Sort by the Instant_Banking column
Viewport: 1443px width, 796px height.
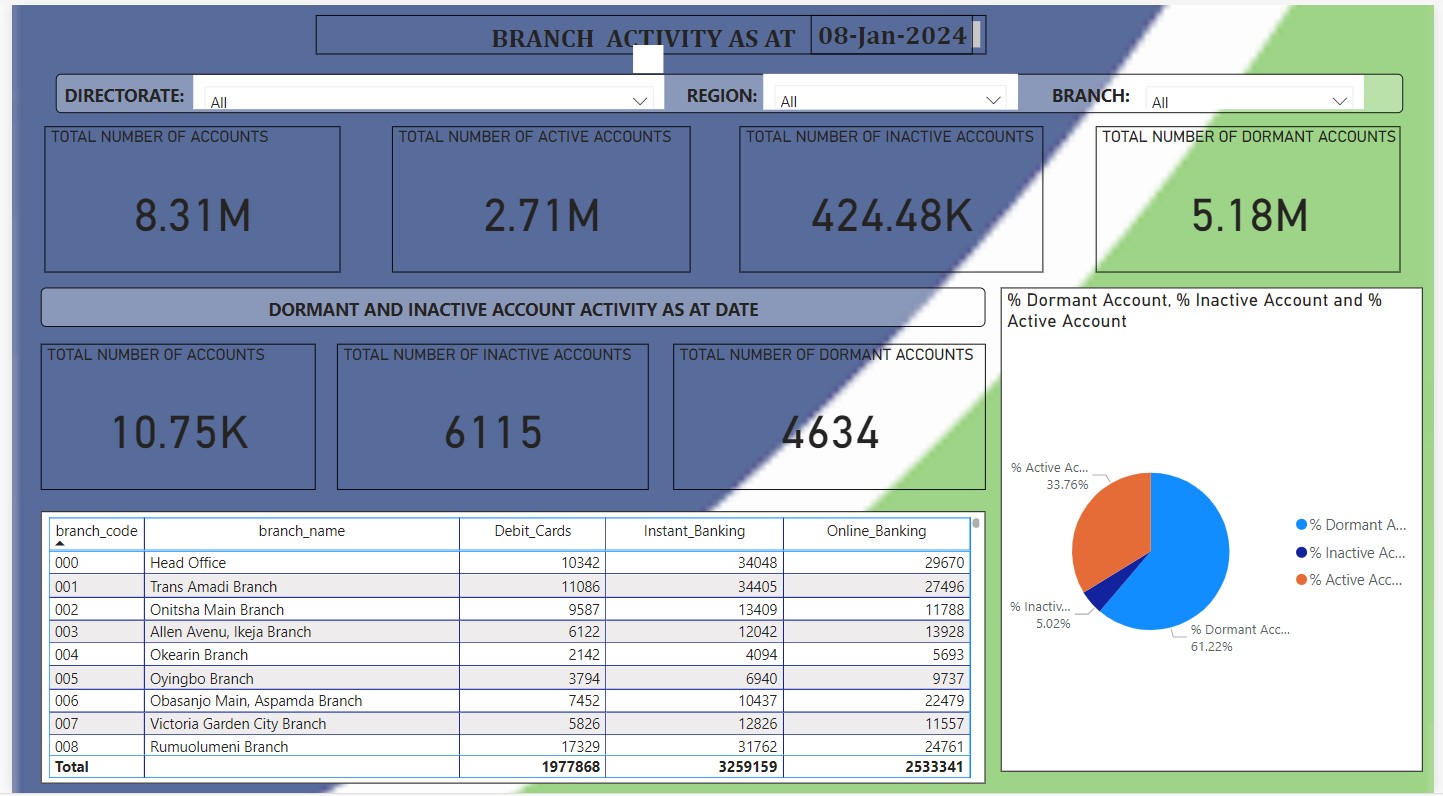695,531
